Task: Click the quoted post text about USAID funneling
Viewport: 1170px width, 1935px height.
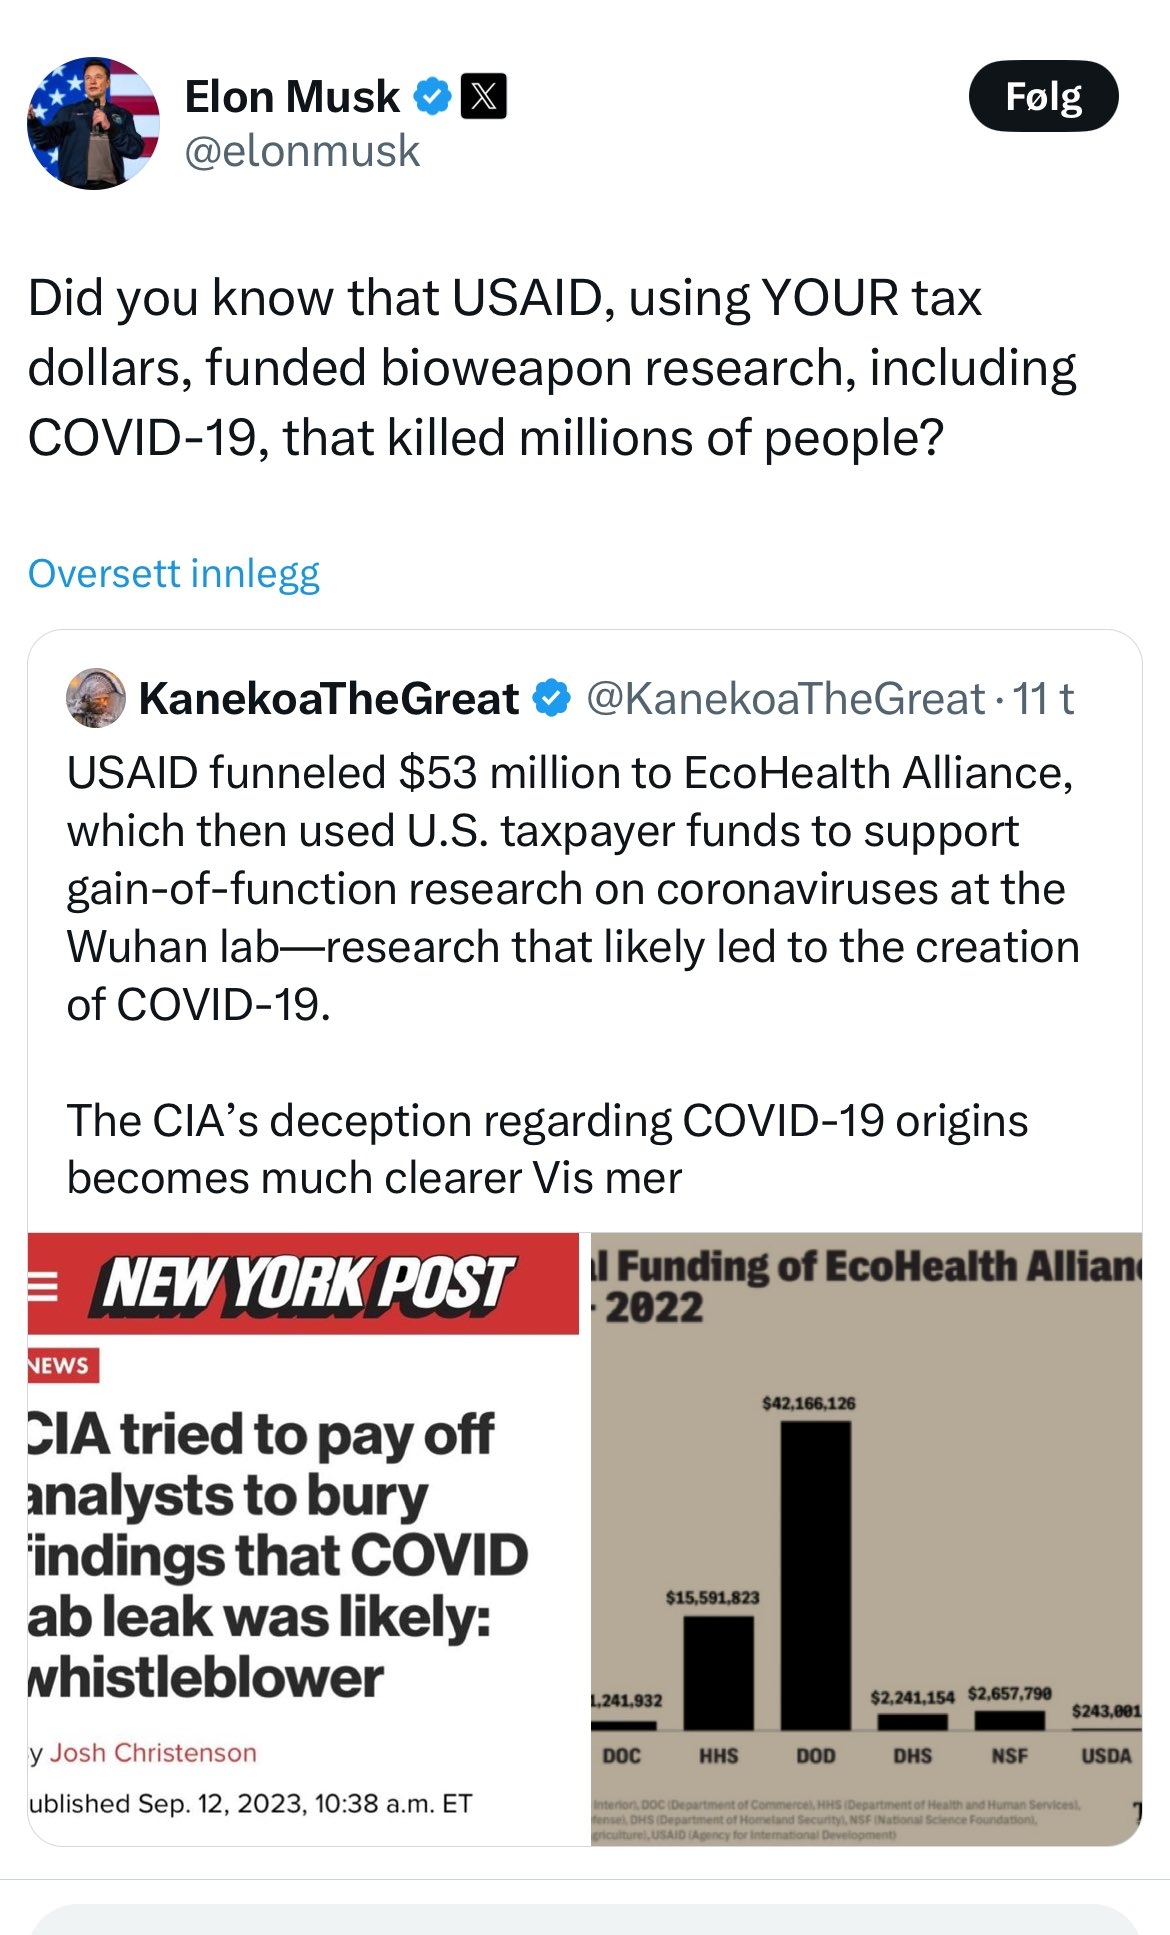Action: [x=572, y=888]
